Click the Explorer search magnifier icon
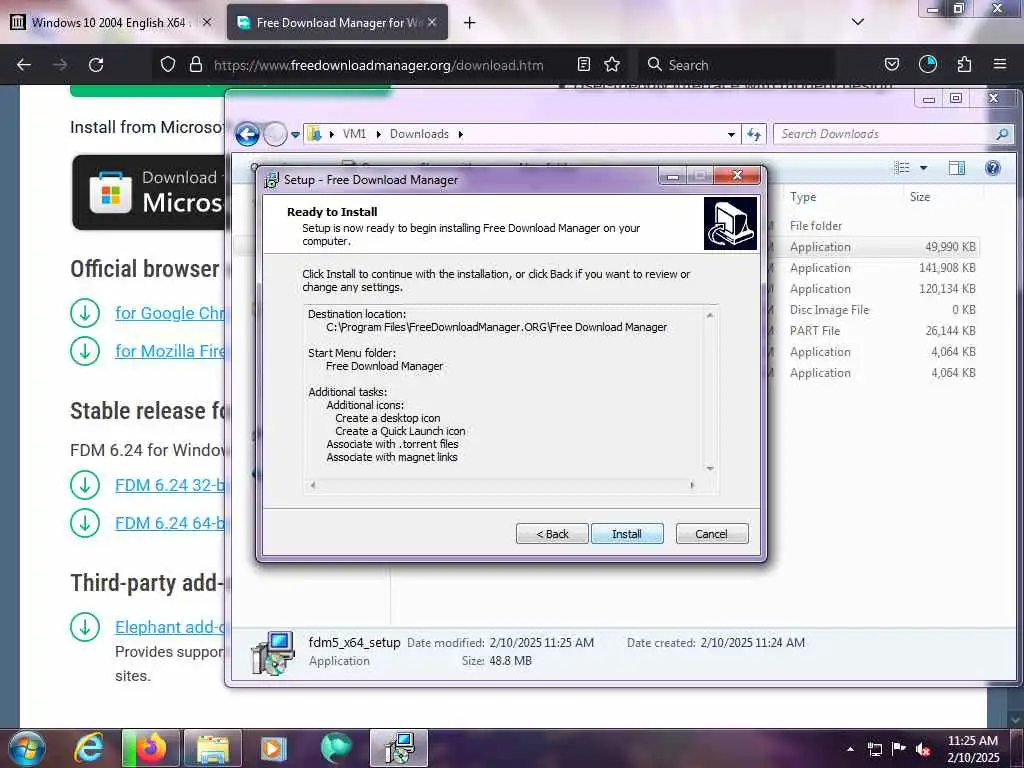This screenshot has width=1024, height=768. (x=1002, y=134)
